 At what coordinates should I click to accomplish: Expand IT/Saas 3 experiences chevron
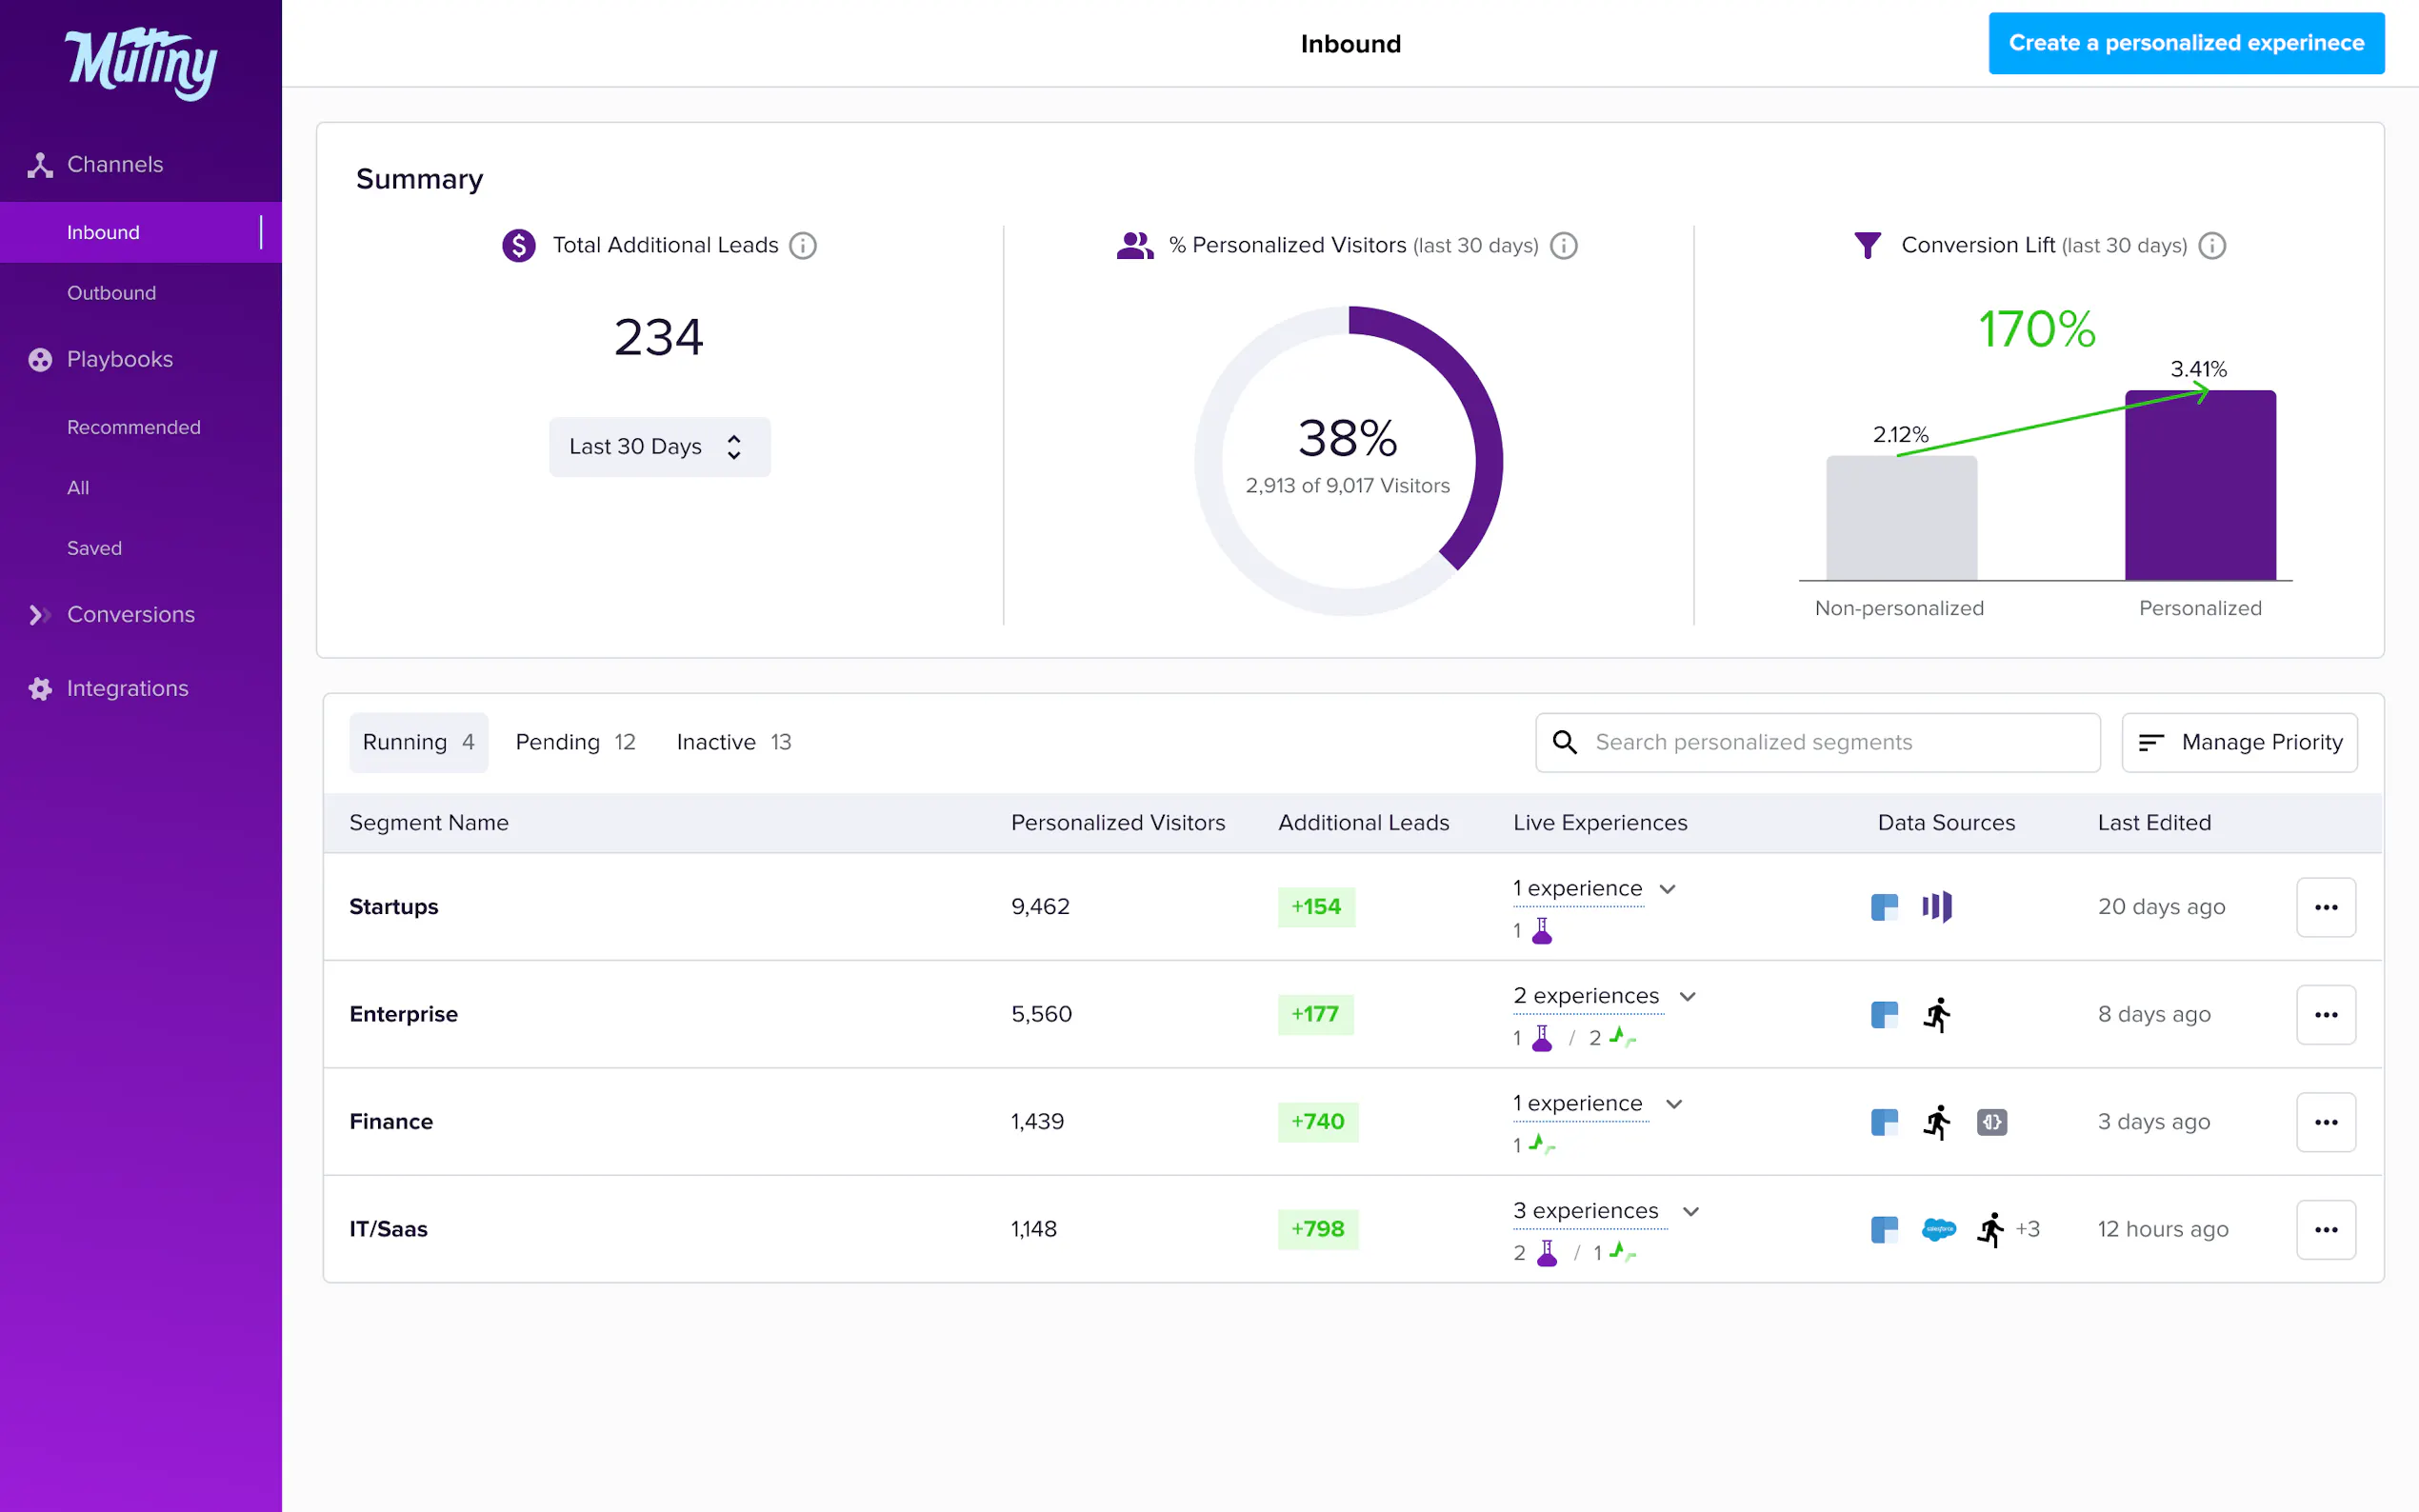(1691, 1211)
